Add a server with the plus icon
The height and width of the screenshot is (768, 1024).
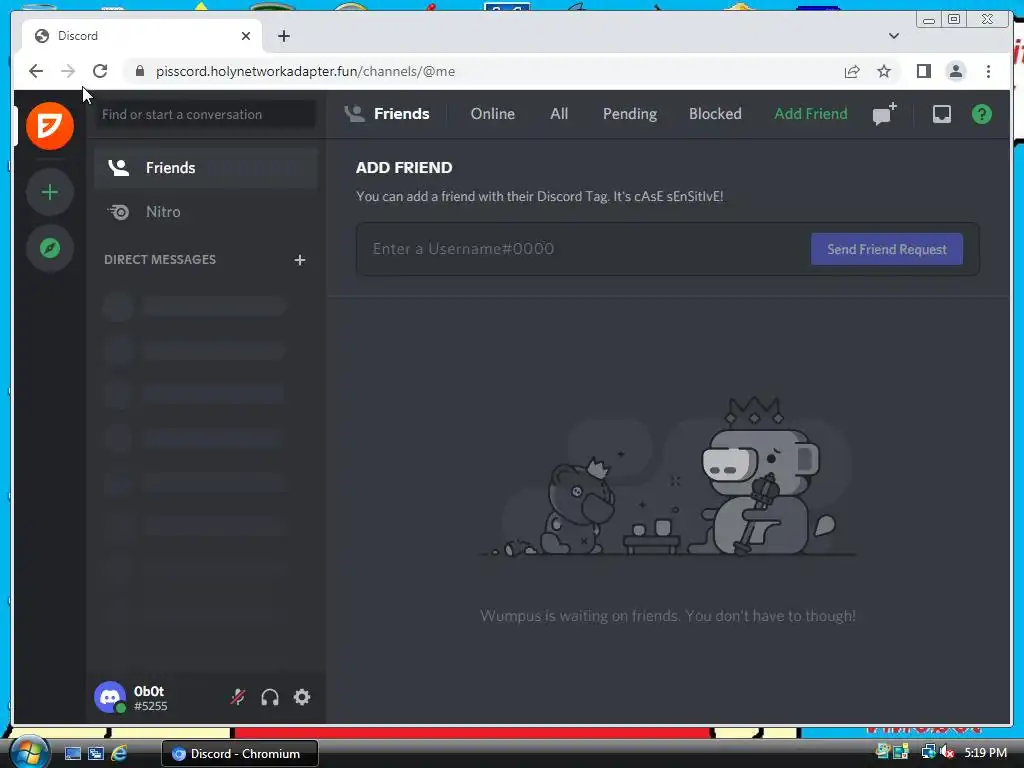50,192
